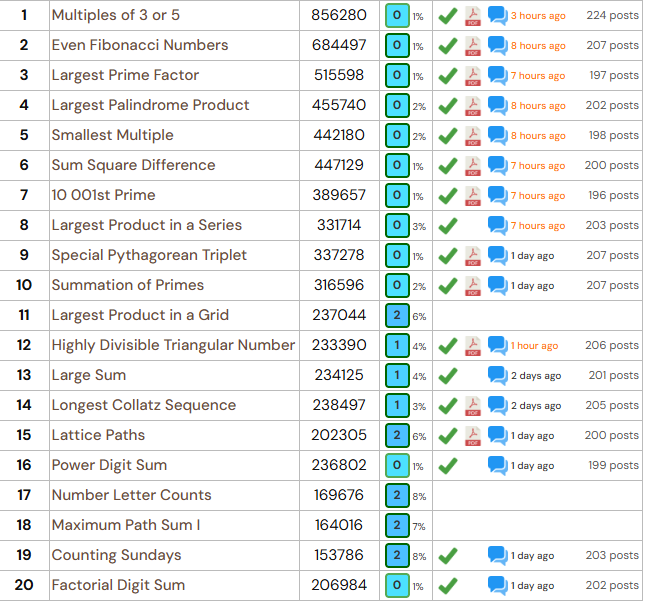This screenshot has width=650, height=601.
Task: Open PDF icon in Largest Prime Factor row
Action: pyautogui.click(x=473, y=76)
